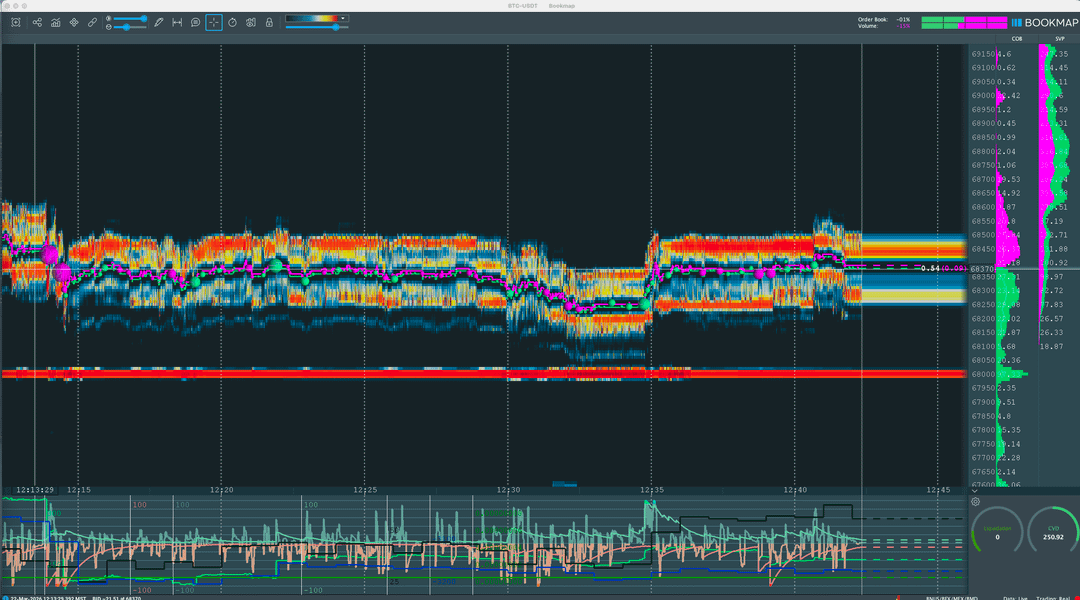Collapse the widgets panel with chevron
This screenshot has height=600, width=1080.
[975, 491]
